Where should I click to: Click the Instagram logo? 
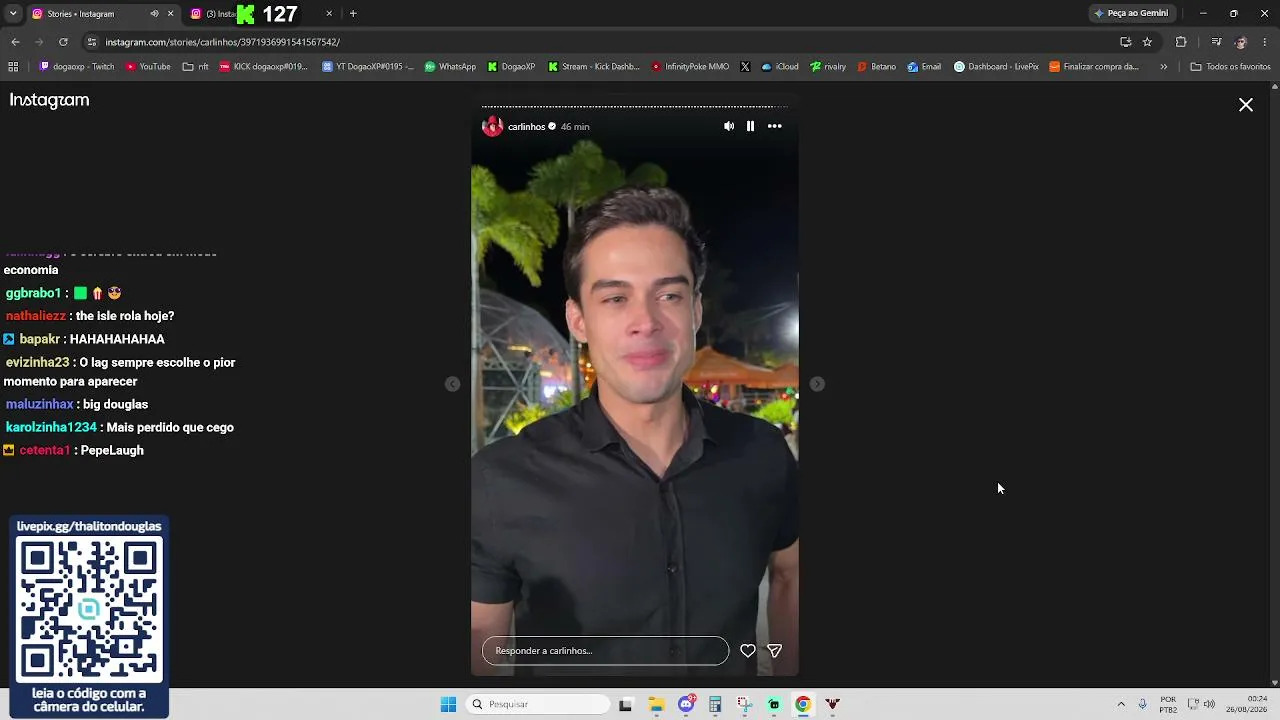[x=49, y=100]
